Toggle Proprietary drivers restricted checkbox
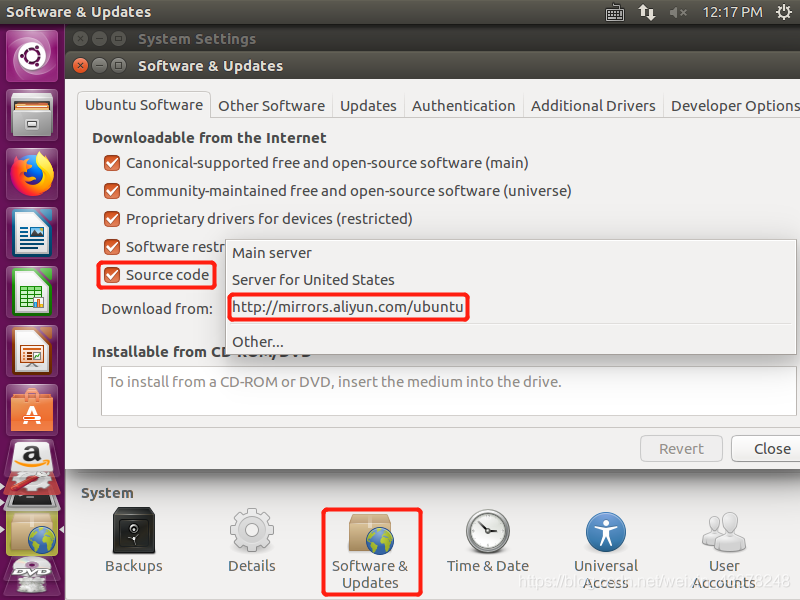 [x=112, y=219]
